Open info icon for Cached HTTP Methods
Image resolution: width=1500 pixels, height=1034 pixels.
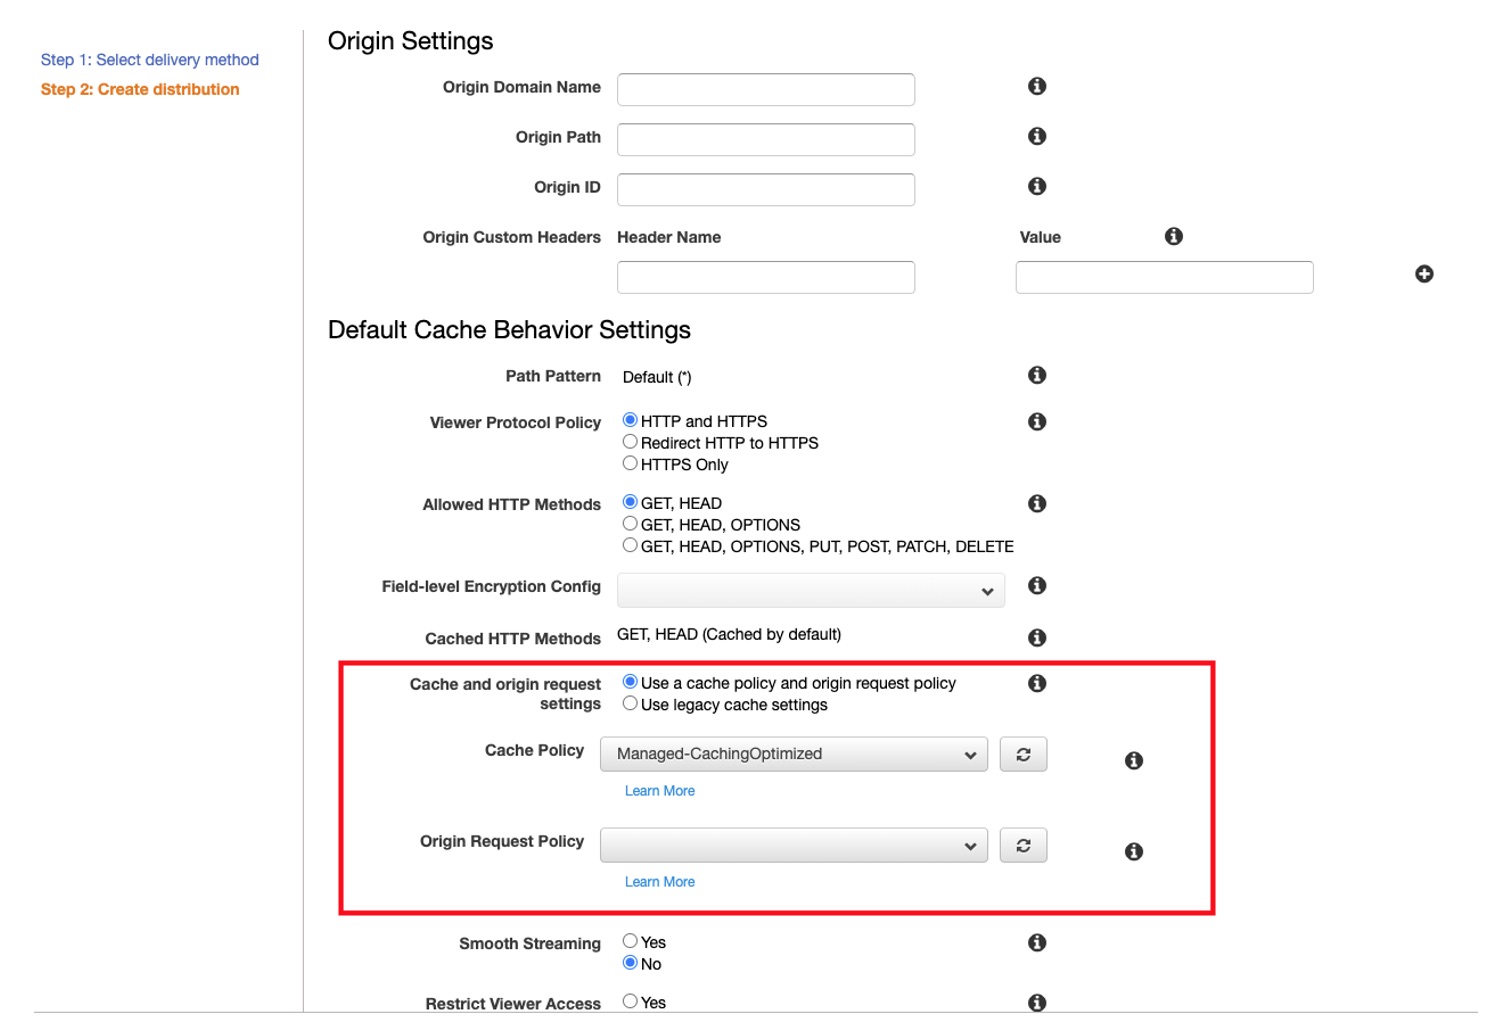pyautogui.click(x=1037, y=638)
